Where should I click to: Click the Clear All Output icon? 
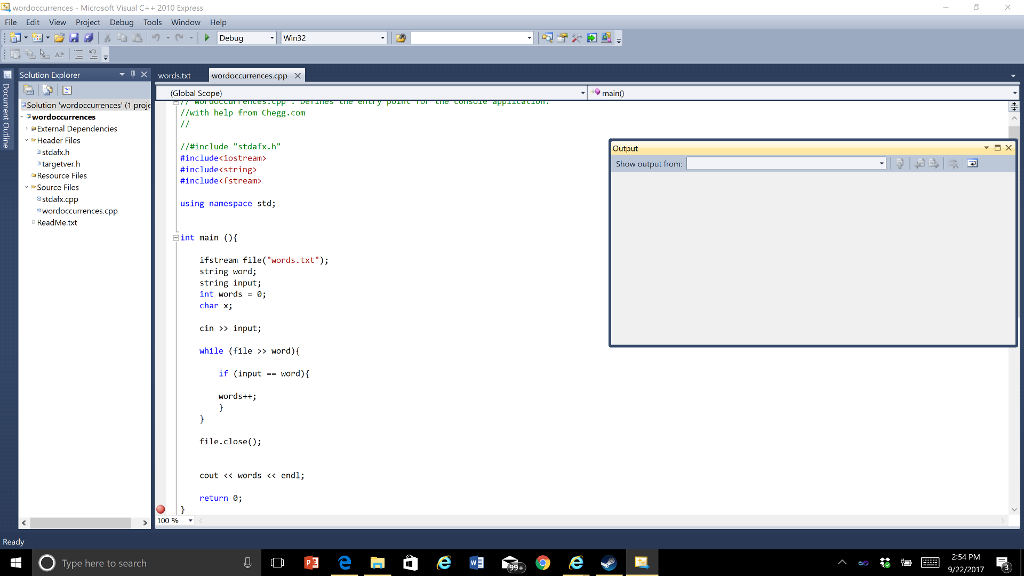pyautogui.click(x=954, y=162)
